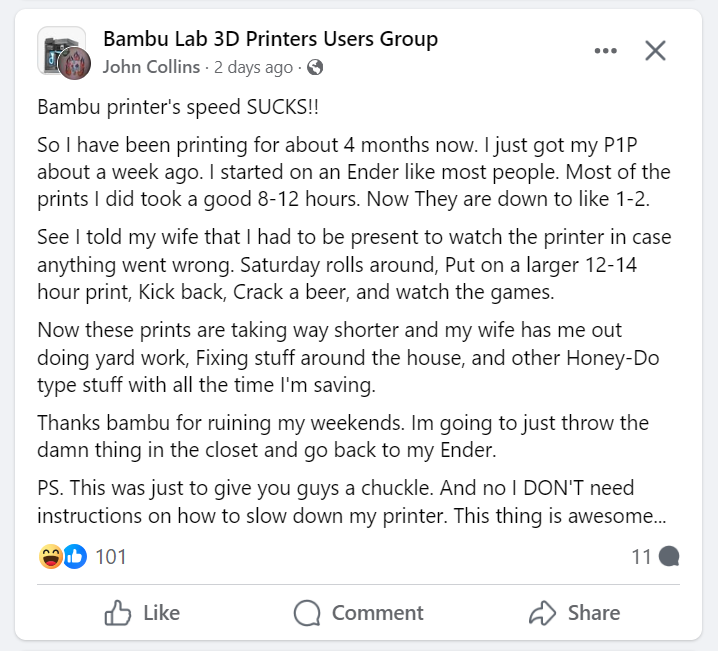Click the globe public audience icon

click(315, 68)
